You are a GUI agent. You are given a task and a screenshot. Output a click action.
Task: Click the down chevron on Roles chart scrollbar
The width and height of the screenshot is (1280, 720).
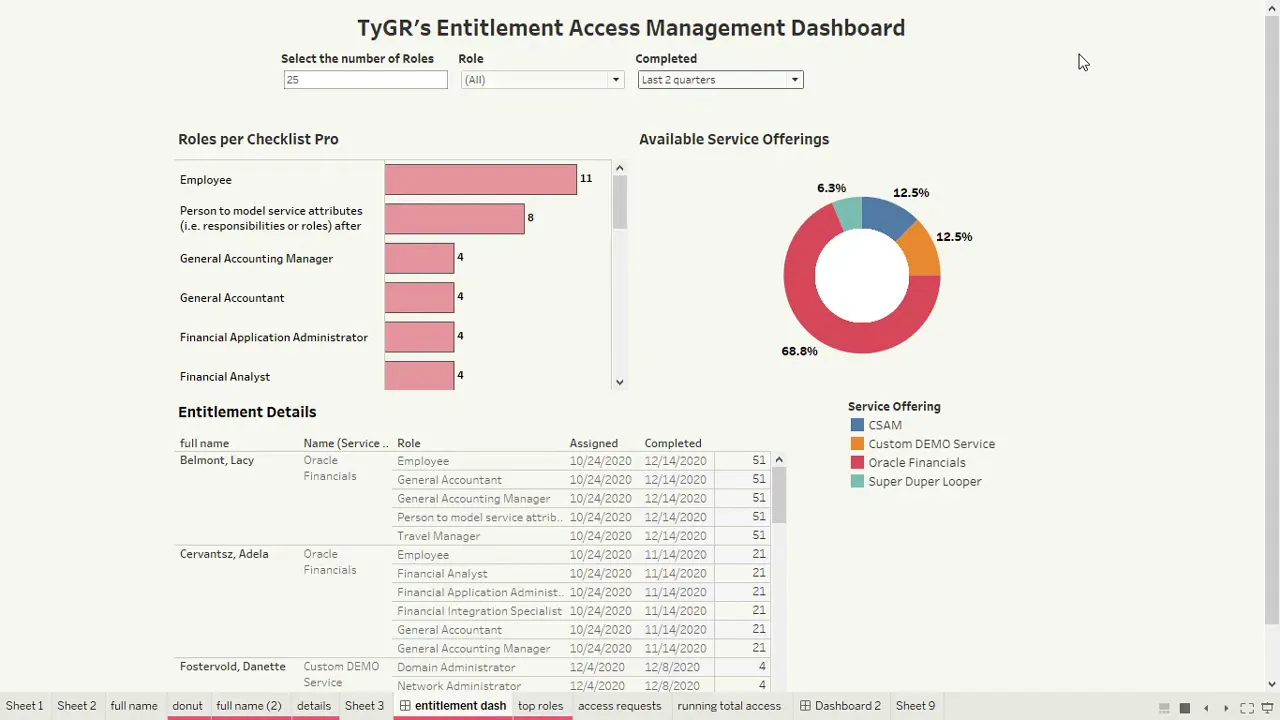click(619, 381)
